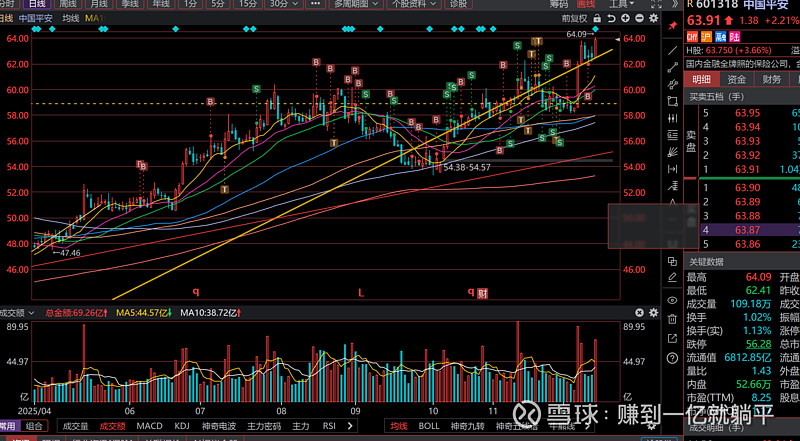Open main chart settings gear icon
The image size is (800, 441).
pos(654,18)
